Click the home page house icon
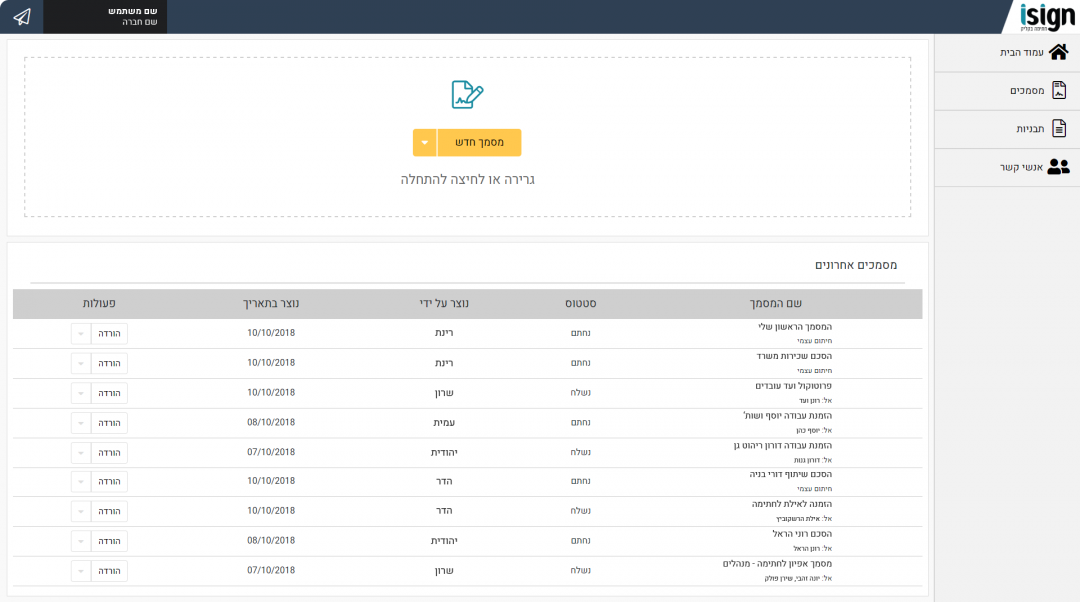The image size is (1080, 602). pyautogui.click(x=1058, y=52)
